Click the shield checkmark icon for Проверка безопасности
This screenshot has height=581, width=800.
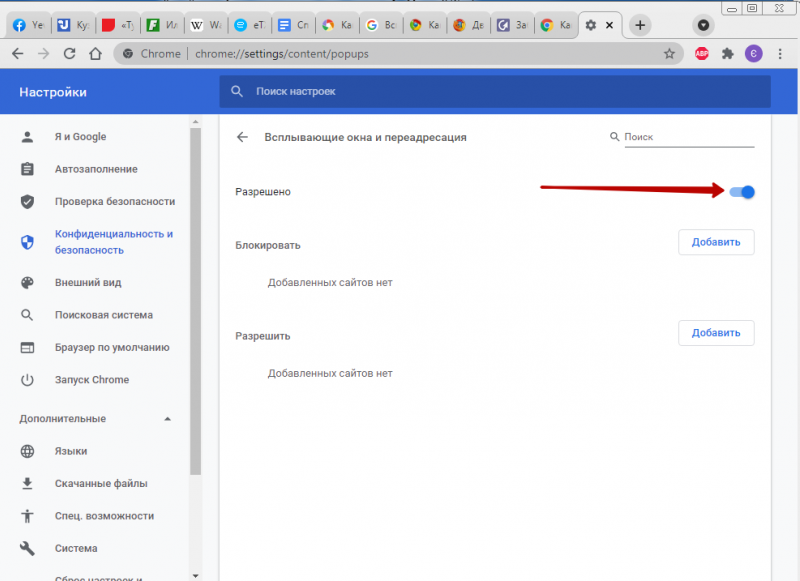(x=28, y=201)
